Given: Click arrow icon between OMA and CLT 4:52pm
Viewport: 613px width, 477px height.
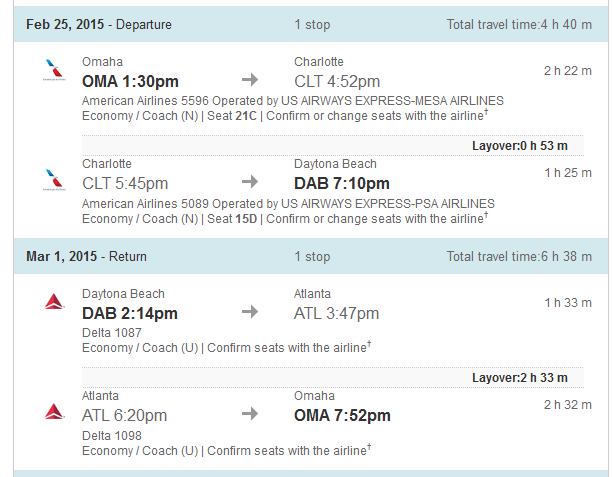Looking at the screenshot, I should coord(250,80).
